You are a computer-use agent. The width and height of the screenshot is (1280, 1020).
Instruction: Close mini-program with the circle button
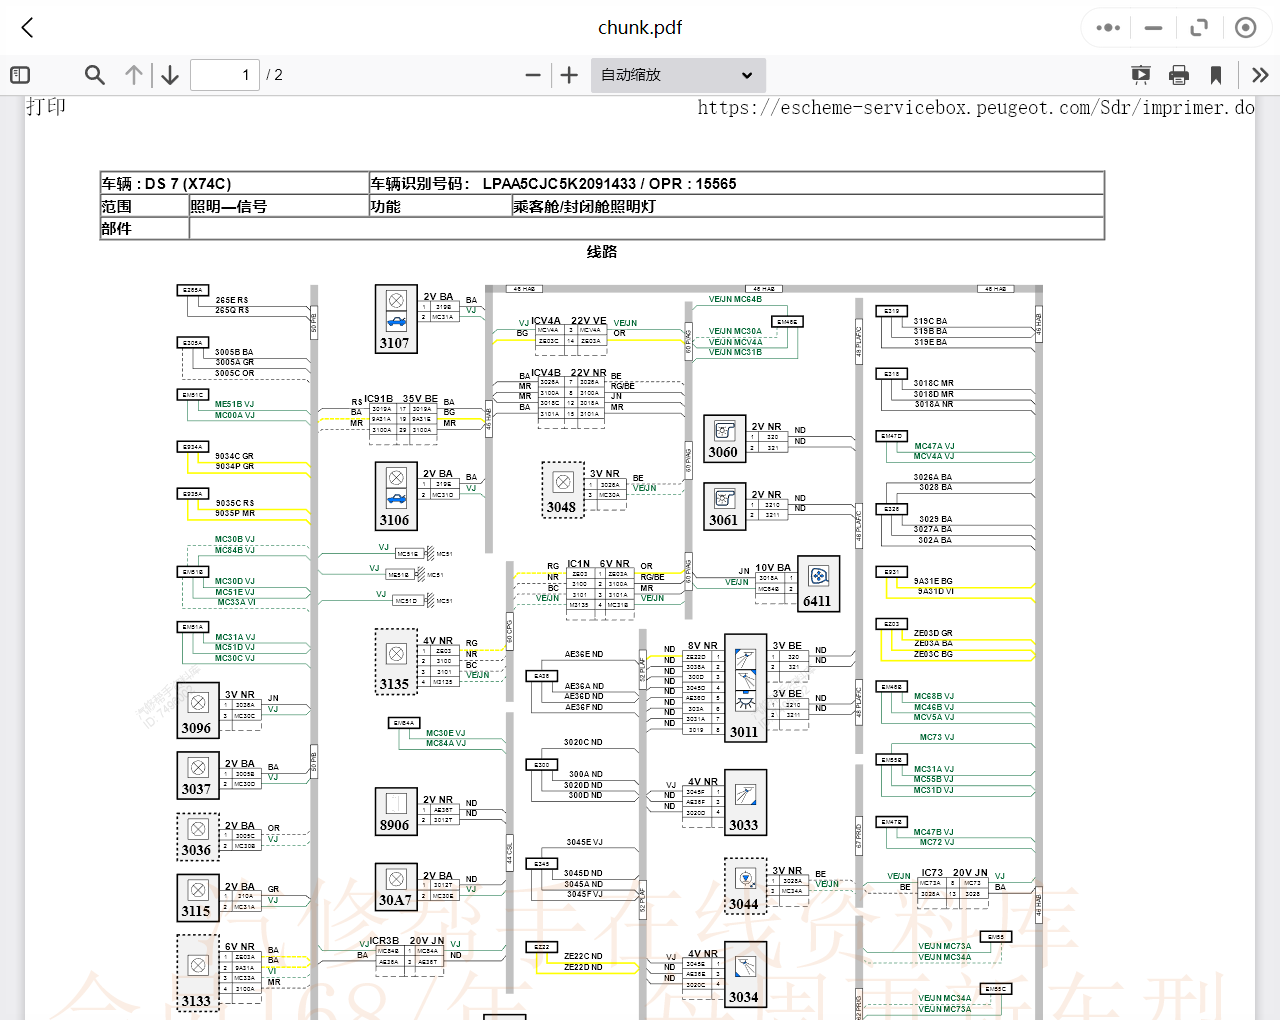[1245, 28]
